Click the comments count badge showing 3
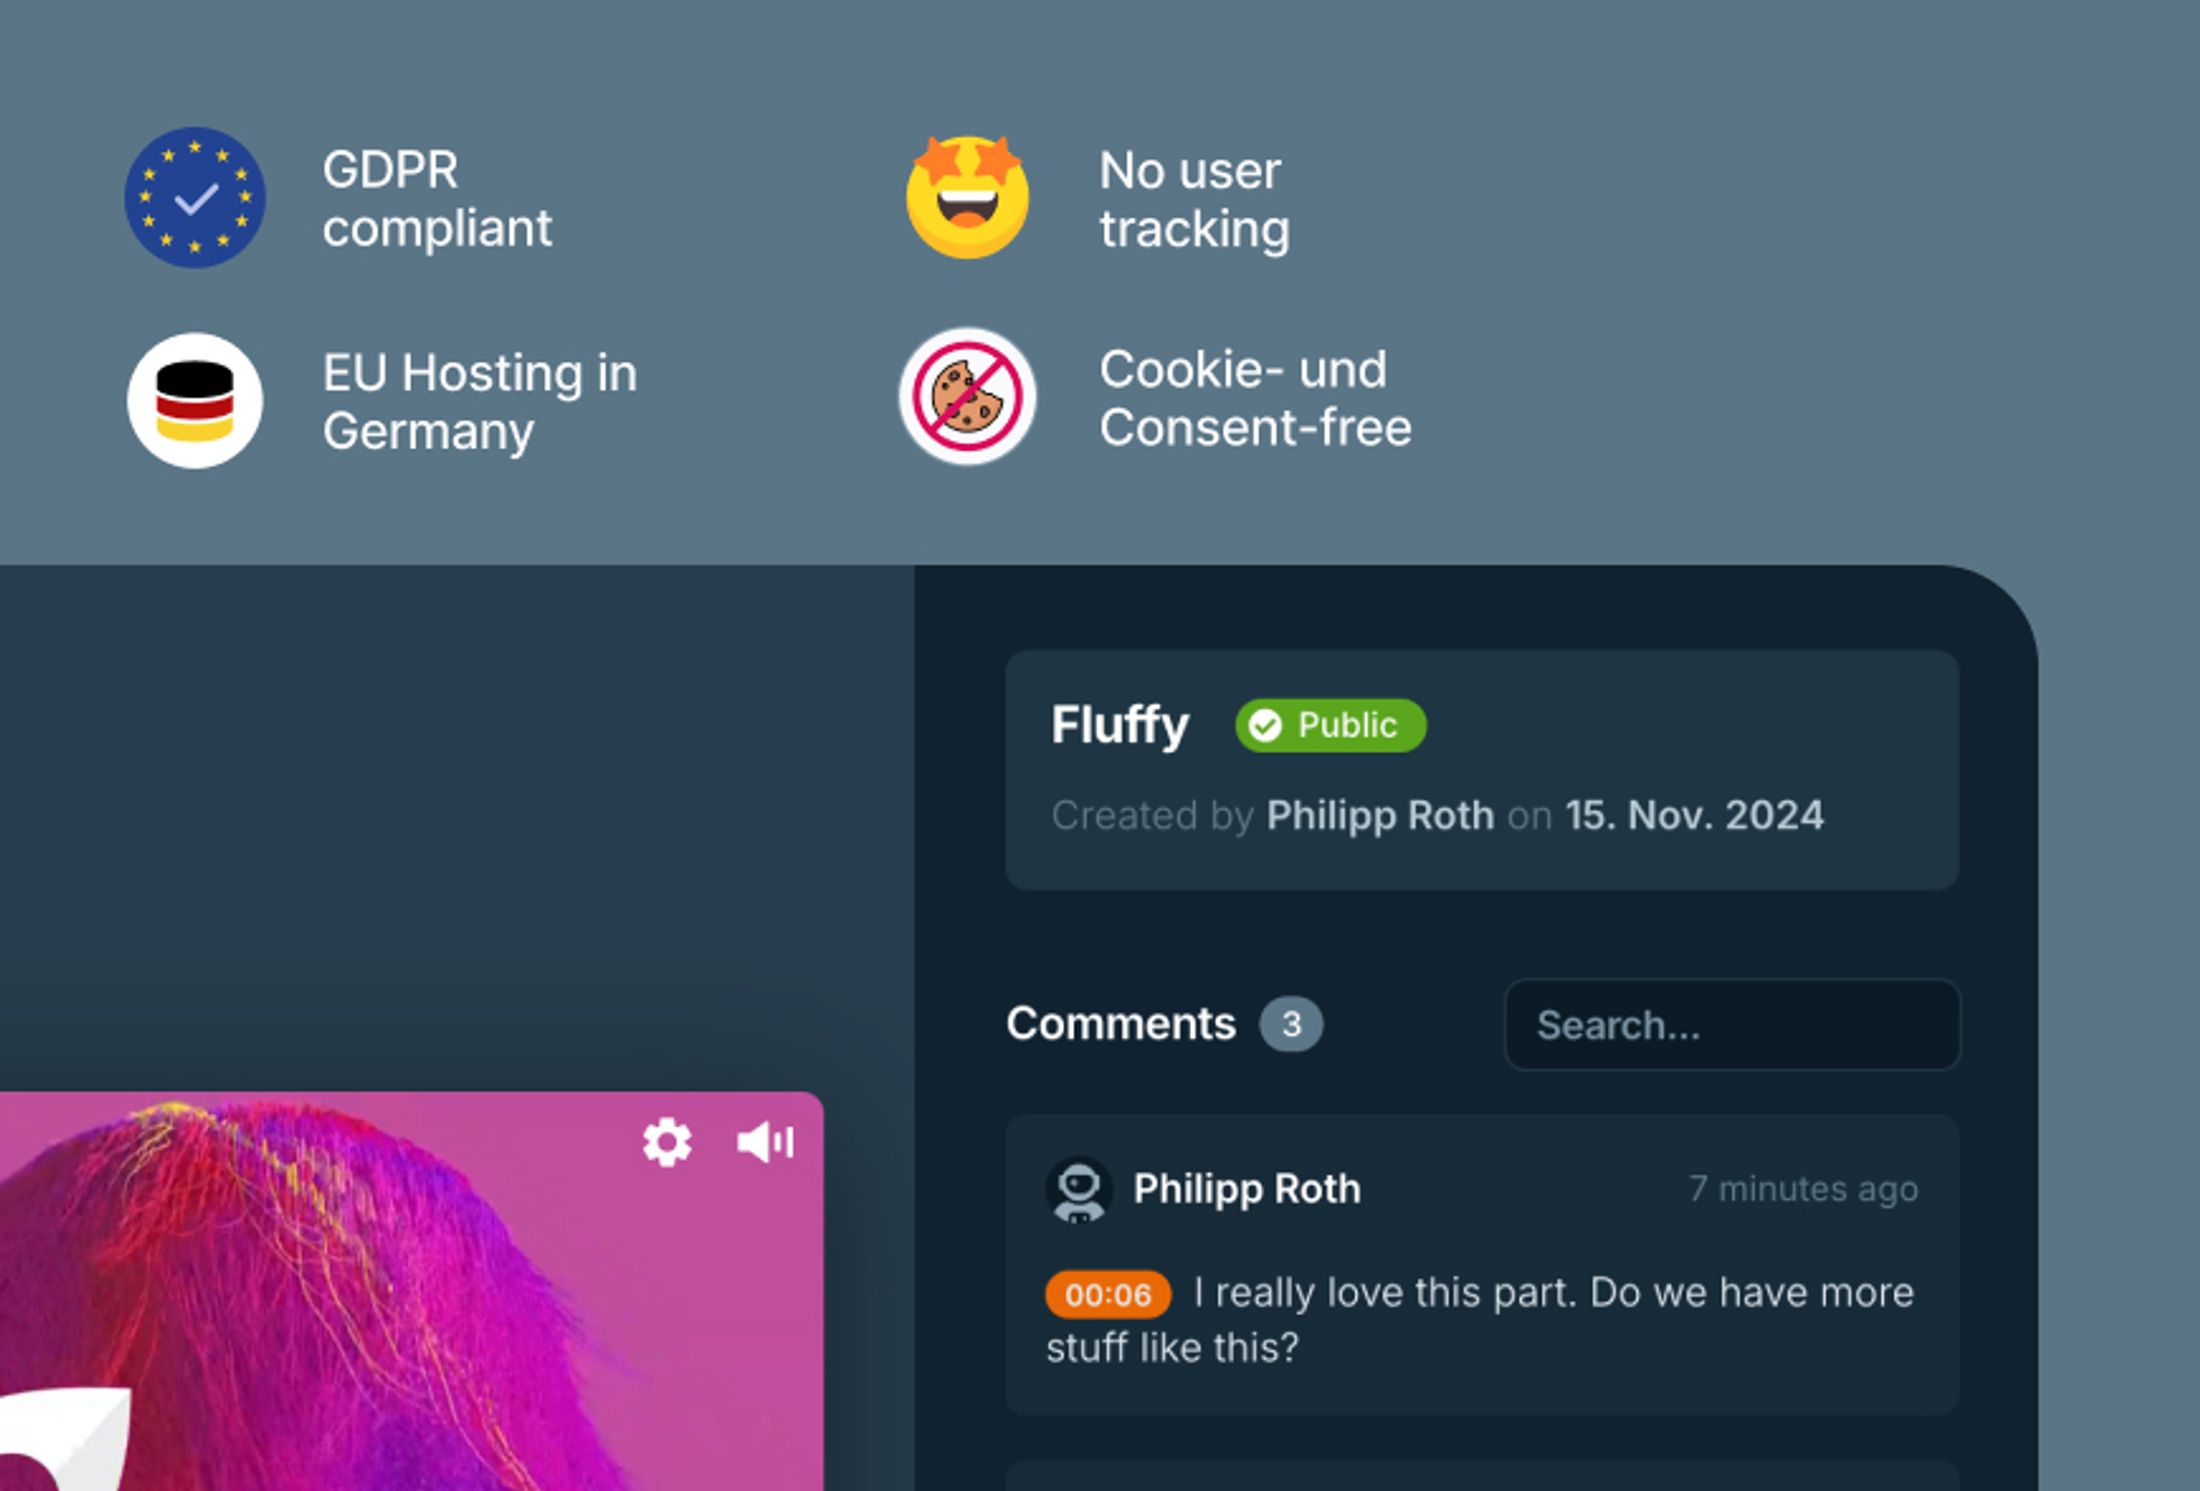The width and height of the screenshot is (2200, 1491). click(1290, 1024)
